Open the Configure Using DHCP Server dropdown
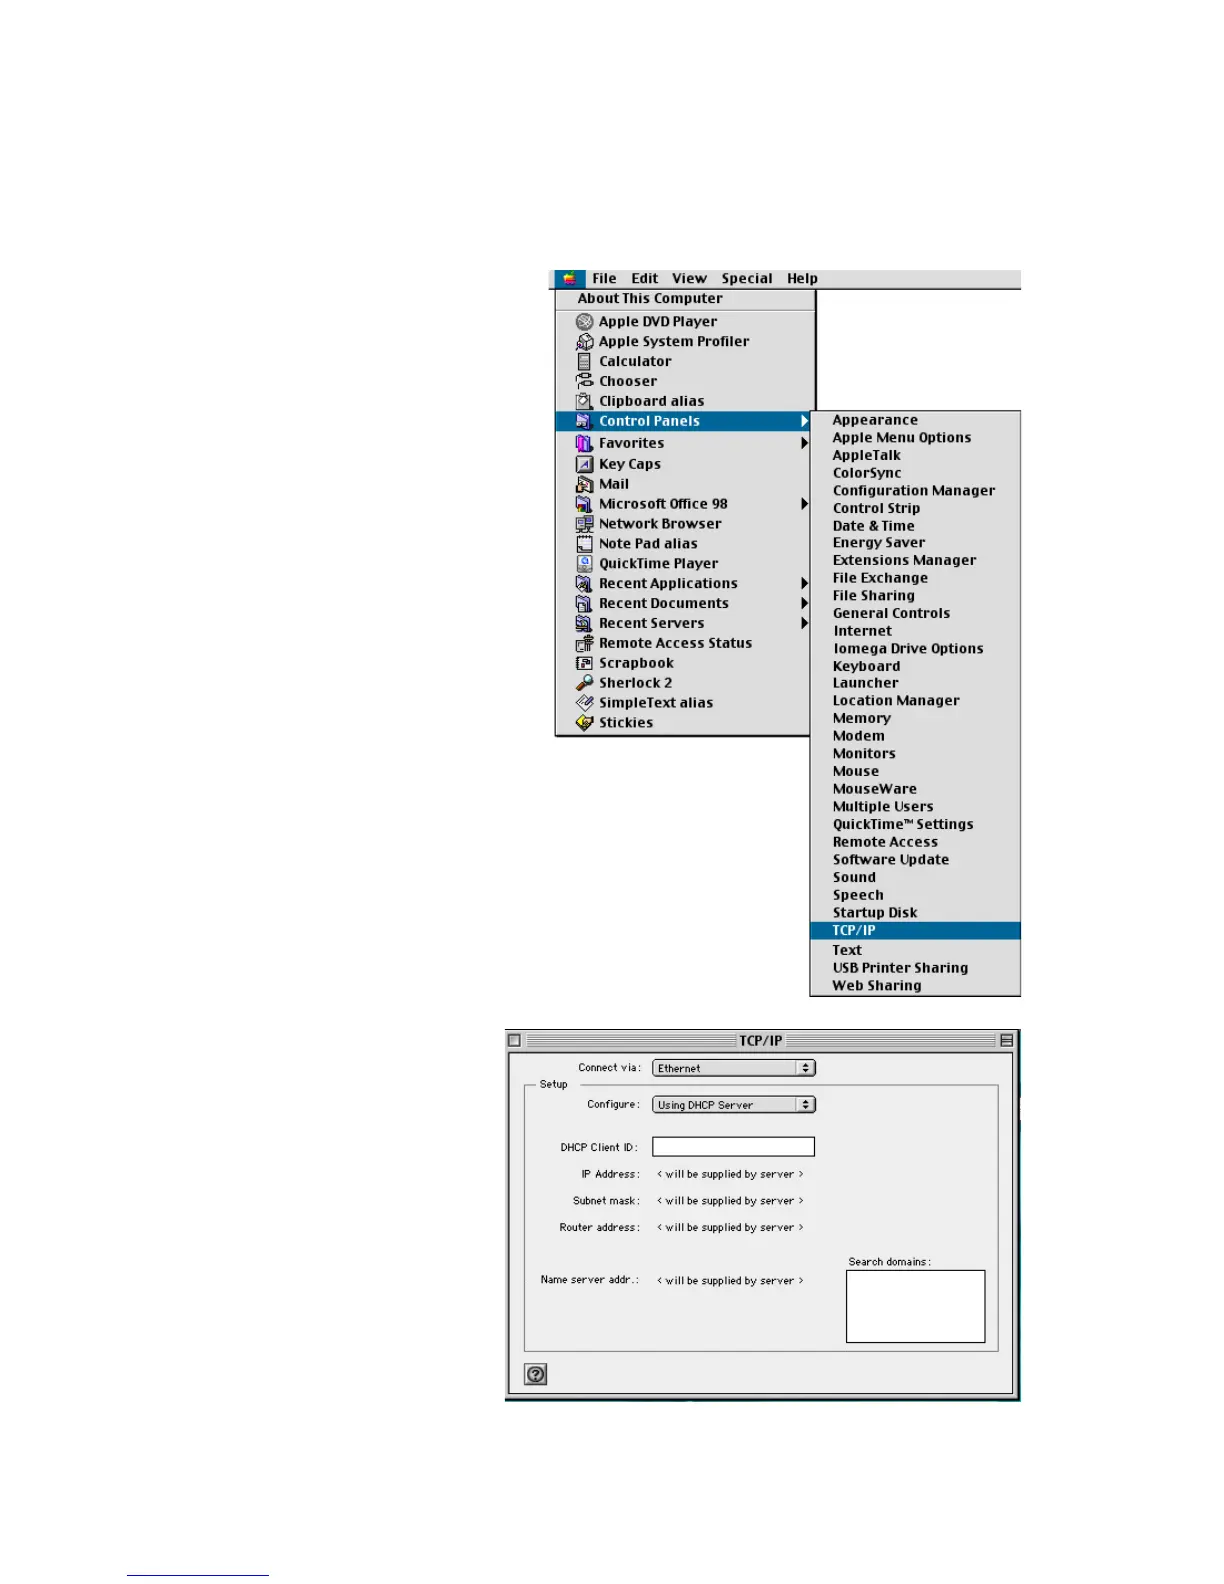The image size is (1224, 1584). [734, 1105]
